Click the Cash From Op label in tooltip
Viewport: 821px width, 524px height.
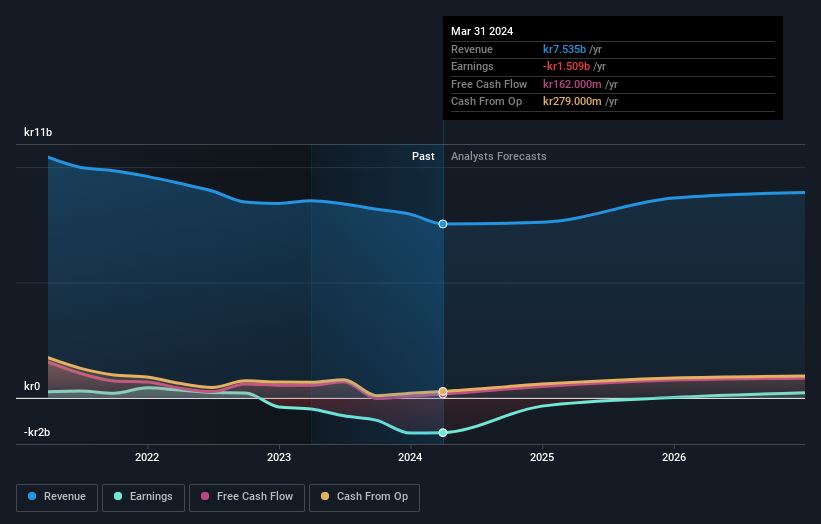pos(486,102)
